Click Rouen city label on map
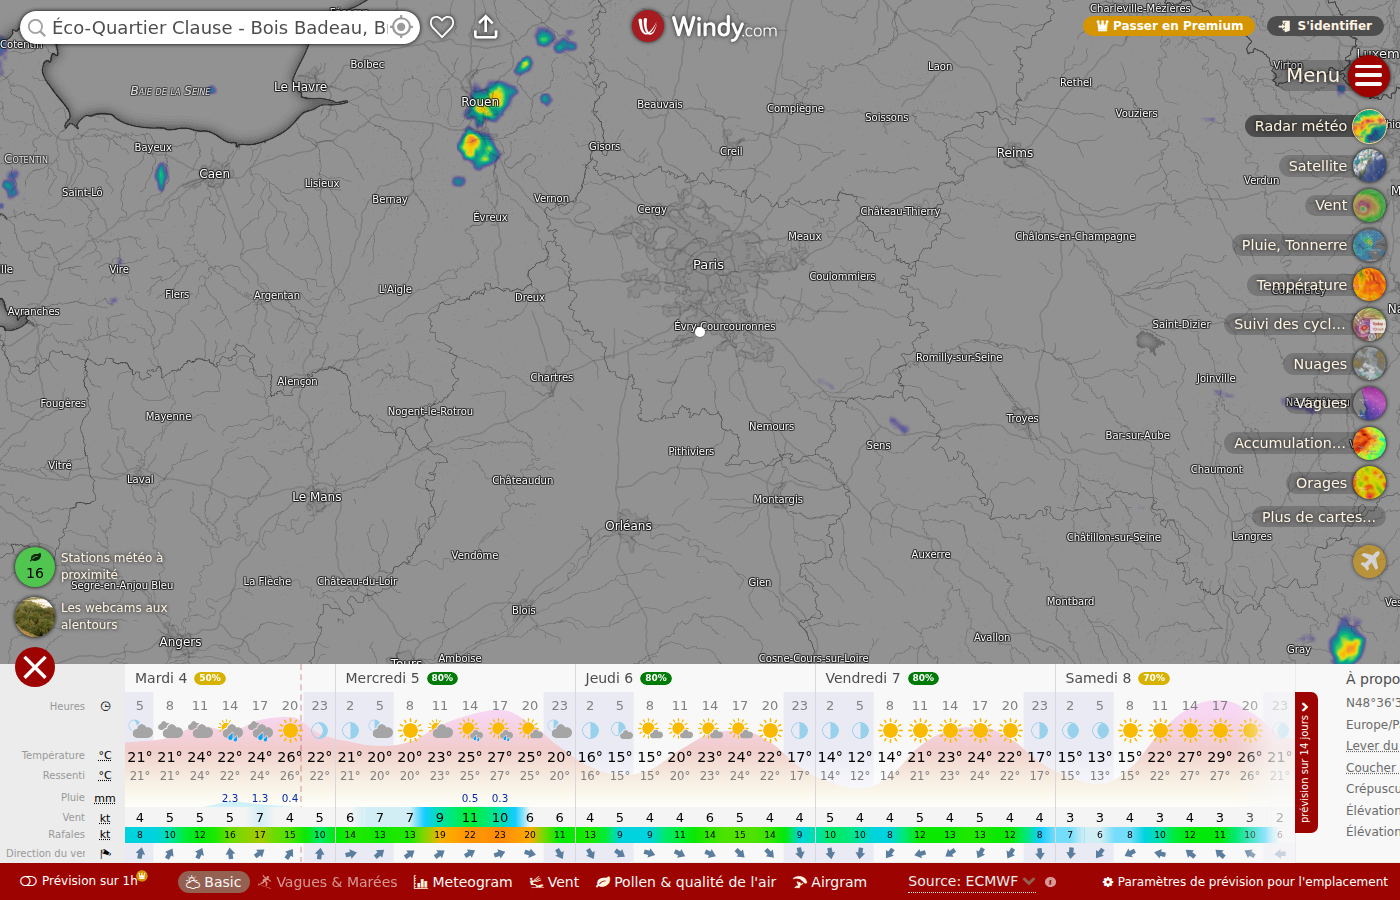The height and width of the screenshot is (900, 1400). 480,102
